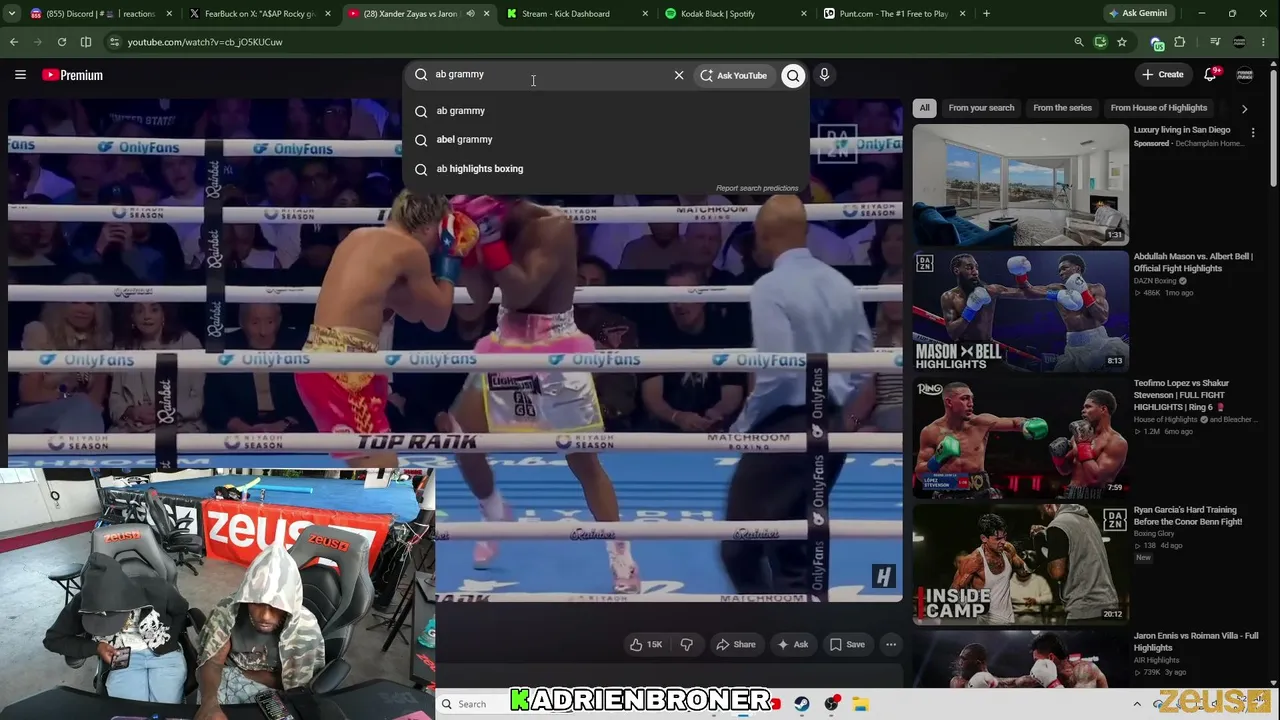This screenshot has height=720, width=1280.
Task: Toggle the browser side panel
Action: tap(86, 42)
